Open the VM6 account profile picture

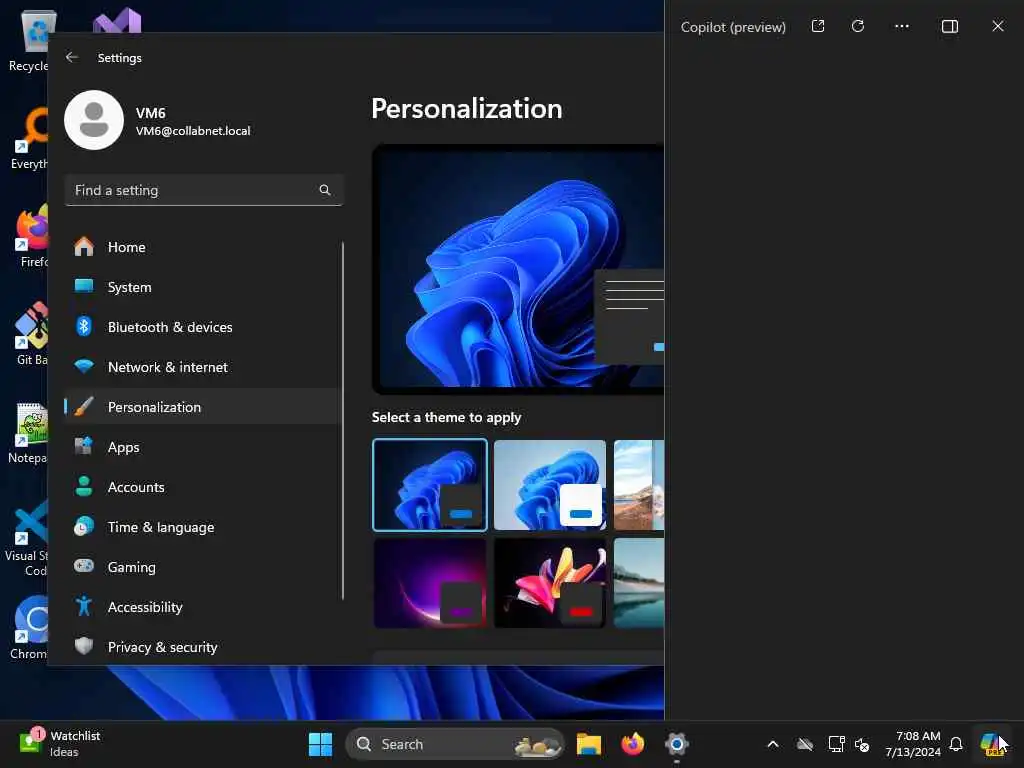(94, 120)
